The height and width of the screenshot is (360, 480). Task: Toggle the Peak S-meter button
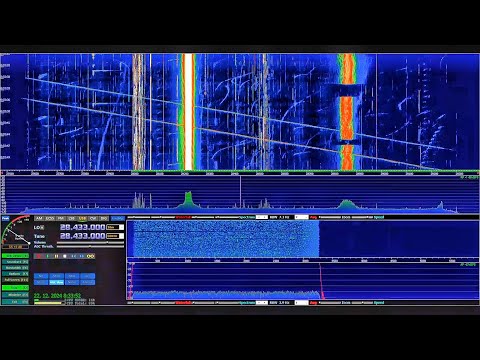pos(5,218)
